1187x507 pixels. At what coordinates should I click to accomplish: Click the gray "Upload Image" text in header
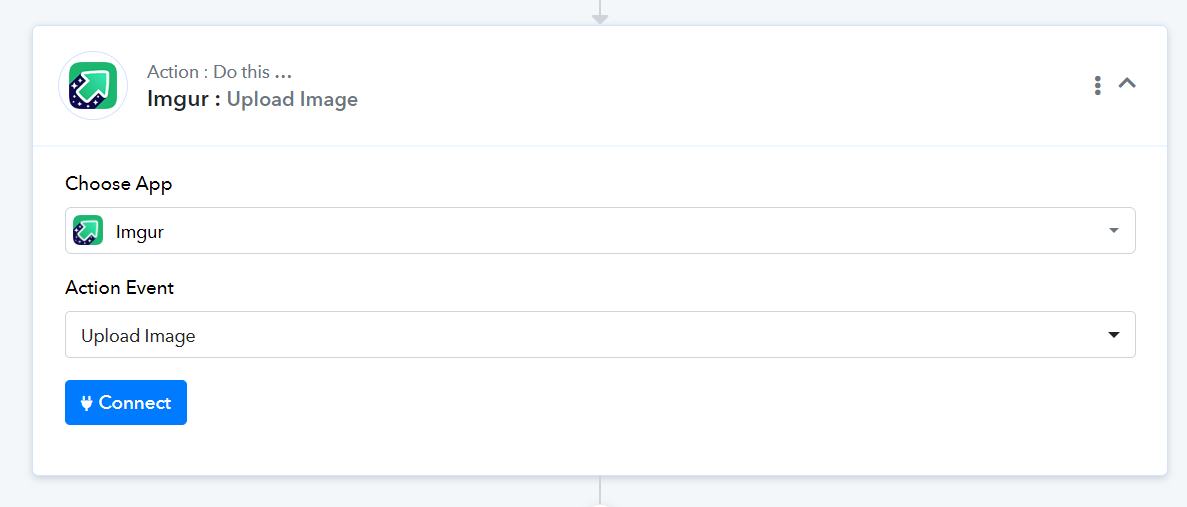point(292,99)
